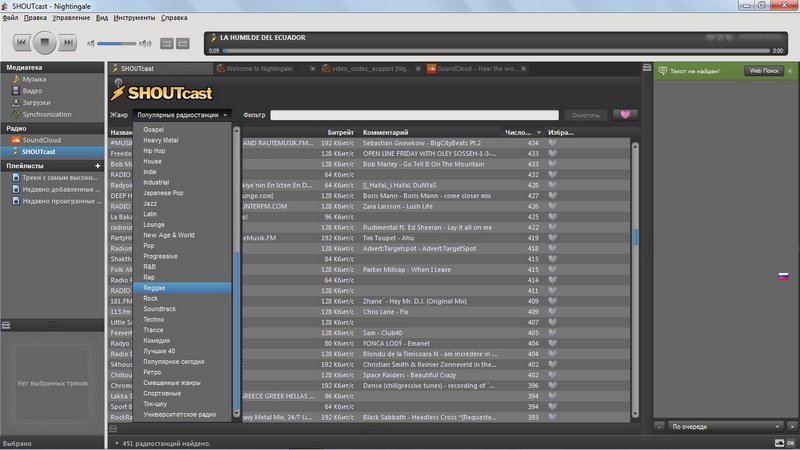
Task: Close the Welcome to Nightingale tab
Action: pyautogui.click(x=313, y=68)
